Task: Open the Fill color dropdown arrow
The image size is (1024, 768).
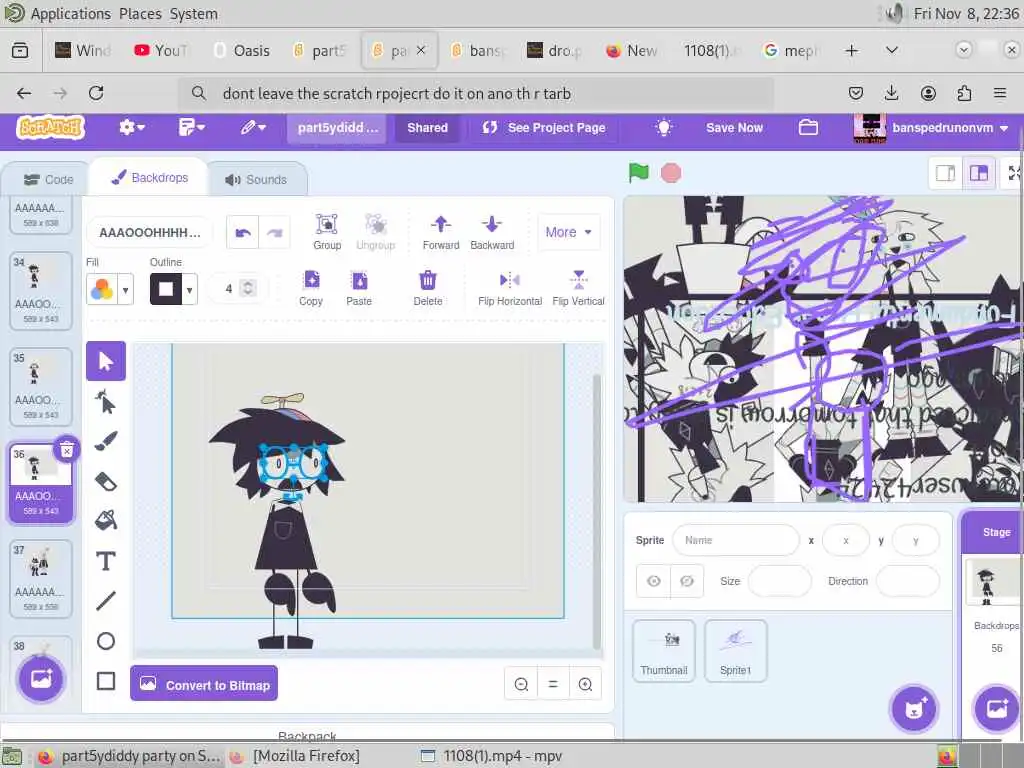Action: point(125,289)
